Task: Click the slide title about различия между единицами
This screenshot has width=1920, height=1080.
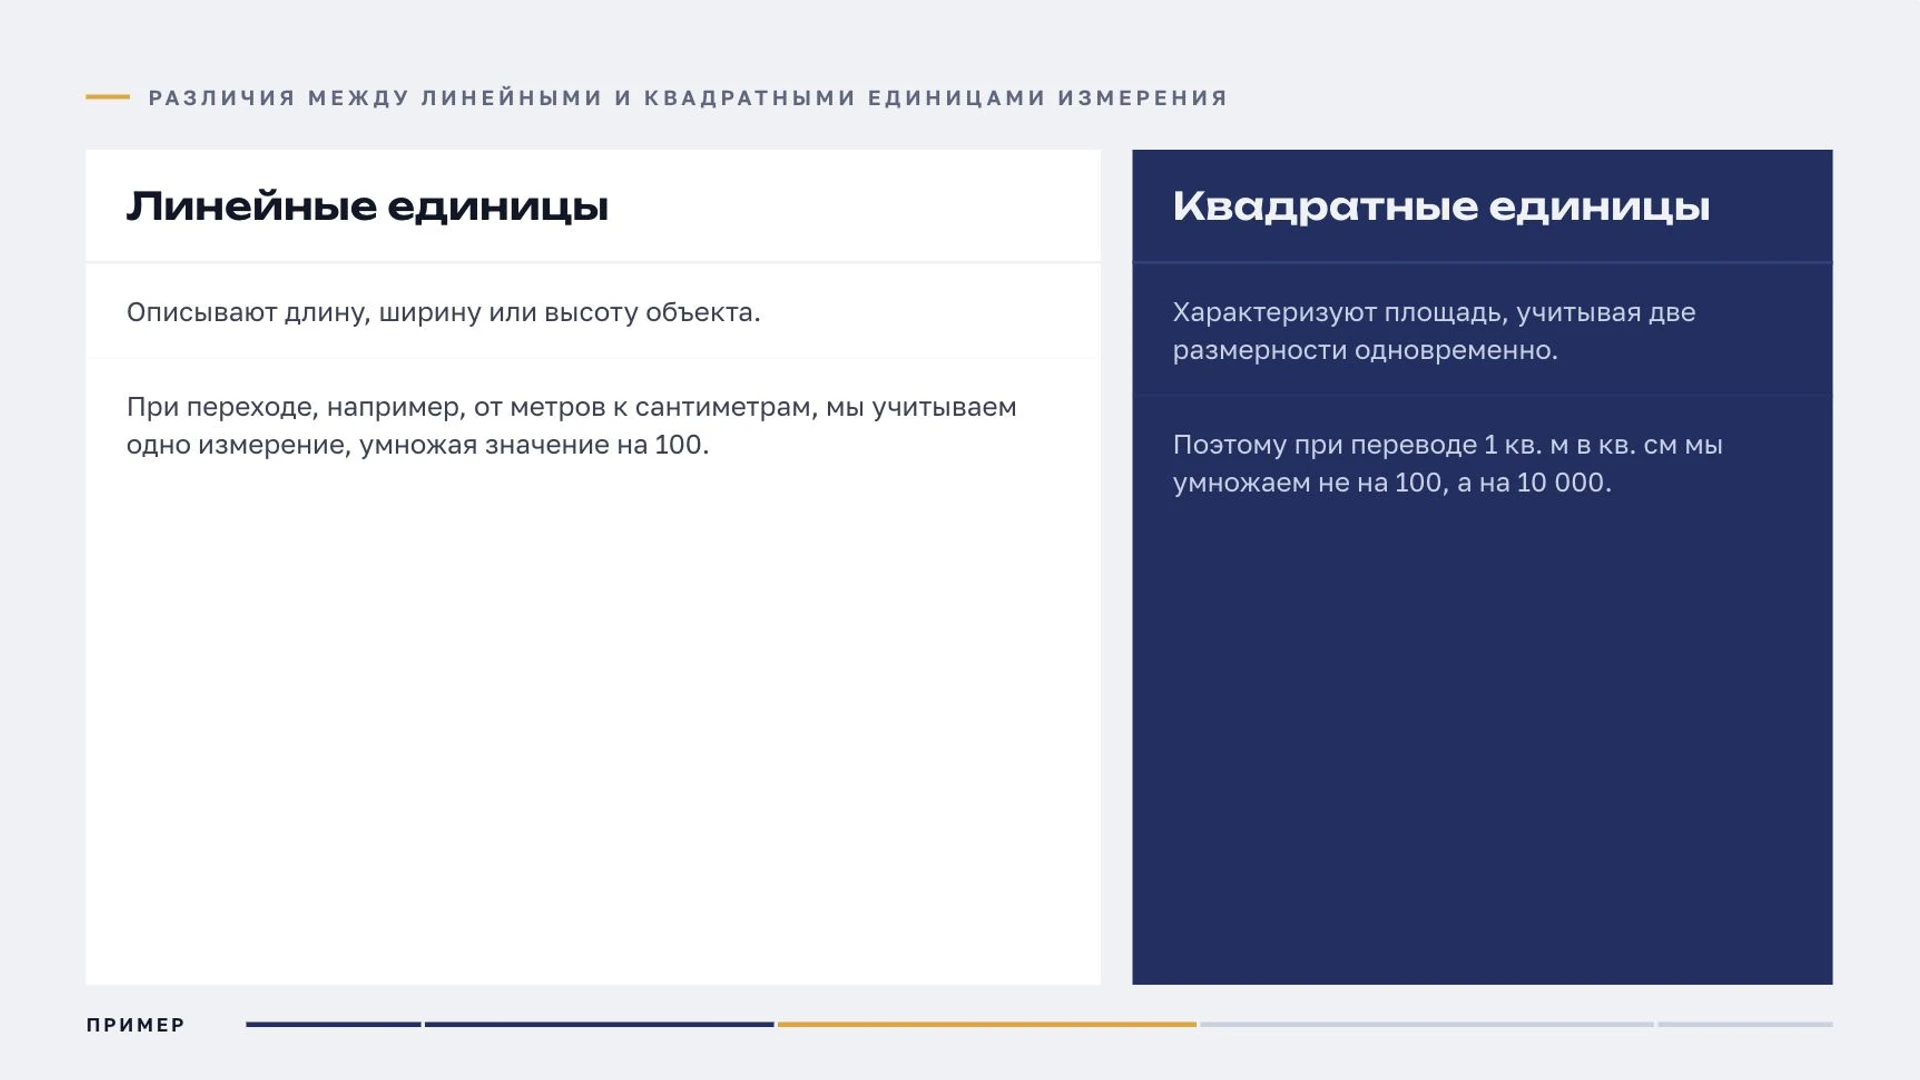Action: [688, 98]
